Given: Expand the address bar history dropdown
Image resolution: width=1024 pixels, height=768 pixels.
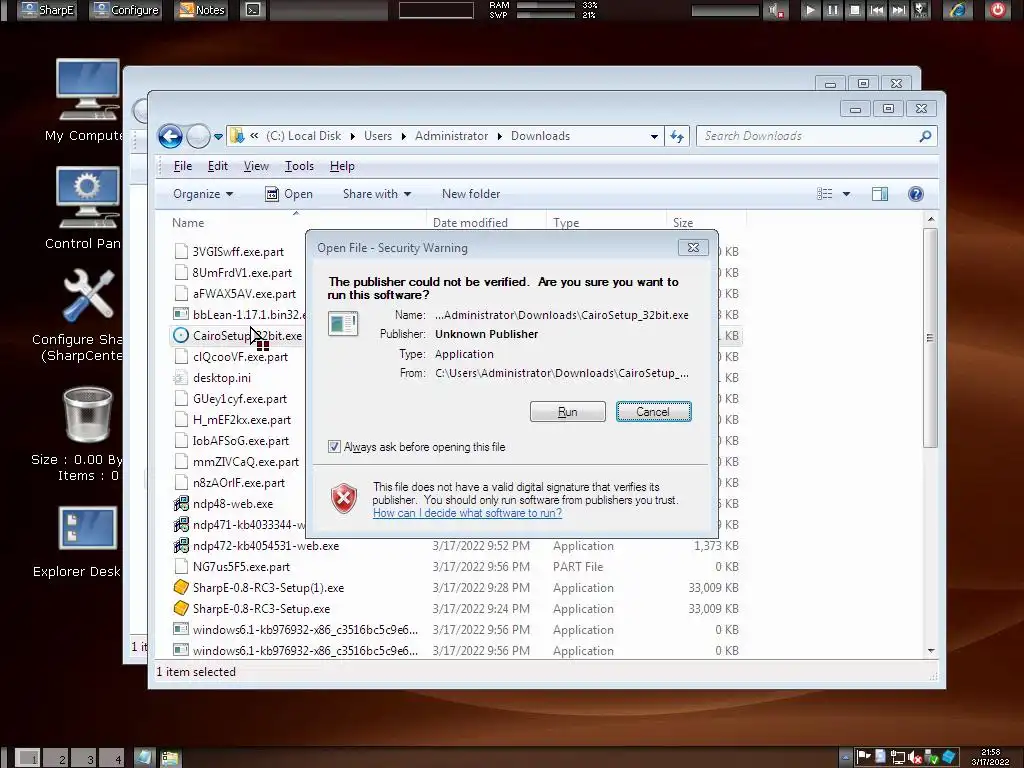Looking at the screenshot, I should click(654, 136).
